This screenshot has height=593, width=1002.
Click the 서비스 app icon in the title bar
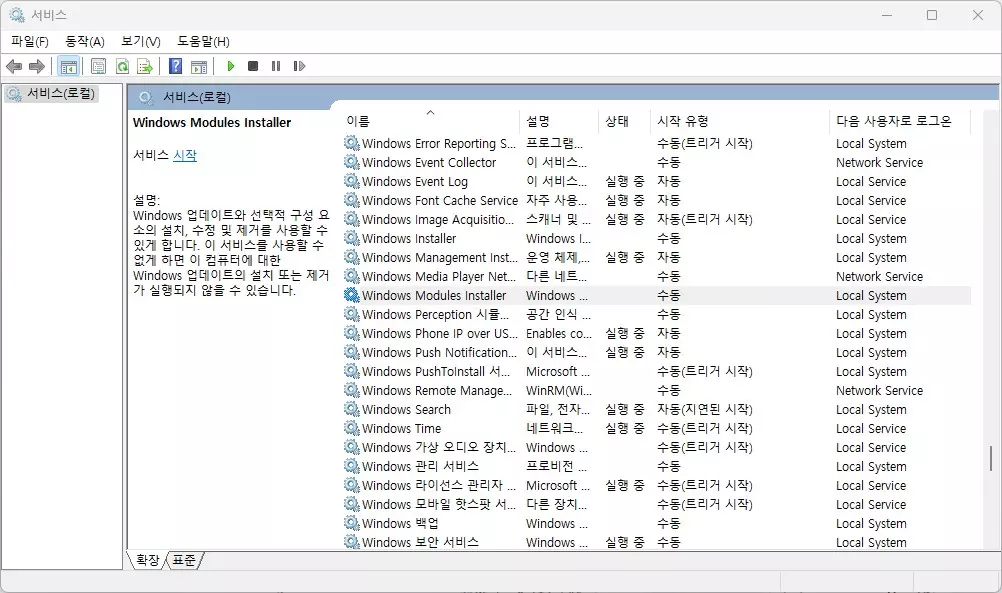pos(17,15)
